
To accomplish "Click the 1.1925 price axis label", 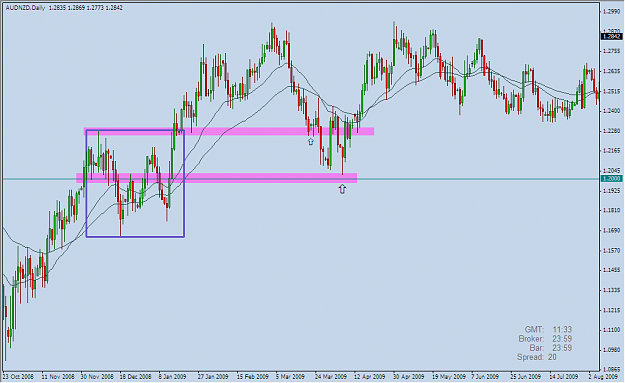I will click(612, 191).
